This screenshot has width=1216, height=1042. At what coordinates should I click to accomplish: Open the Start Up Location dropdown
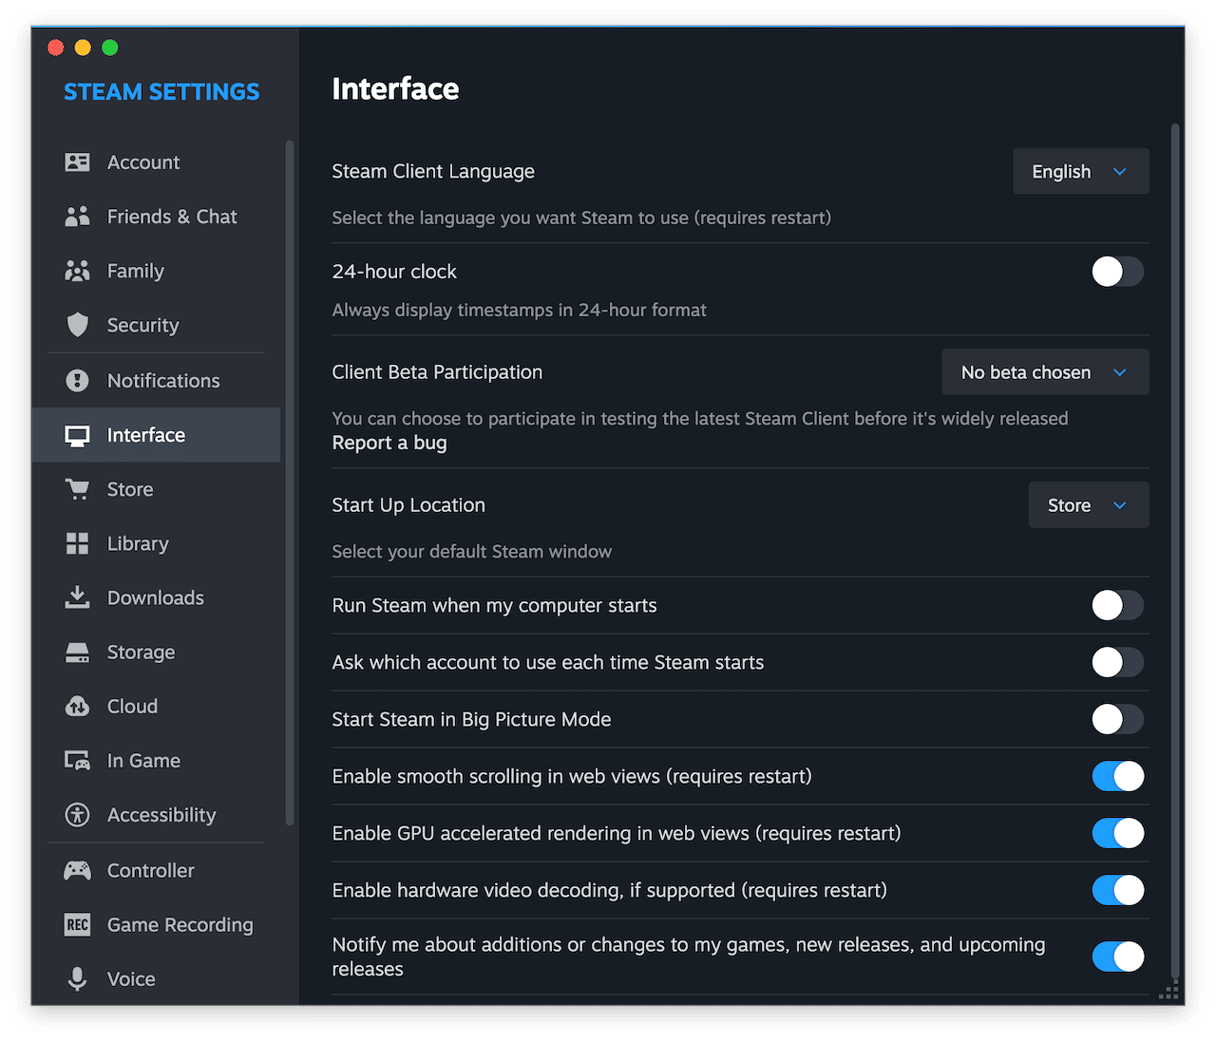pos(1088,506)
